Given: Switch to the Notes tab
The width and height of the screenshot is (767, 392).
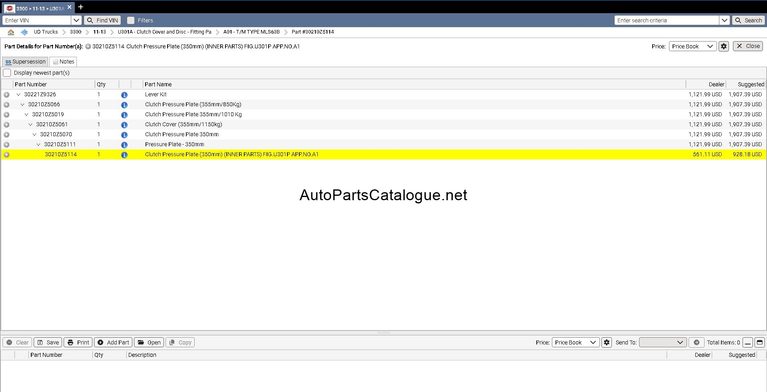Looking at the screenshot, I should click(63, 62).
